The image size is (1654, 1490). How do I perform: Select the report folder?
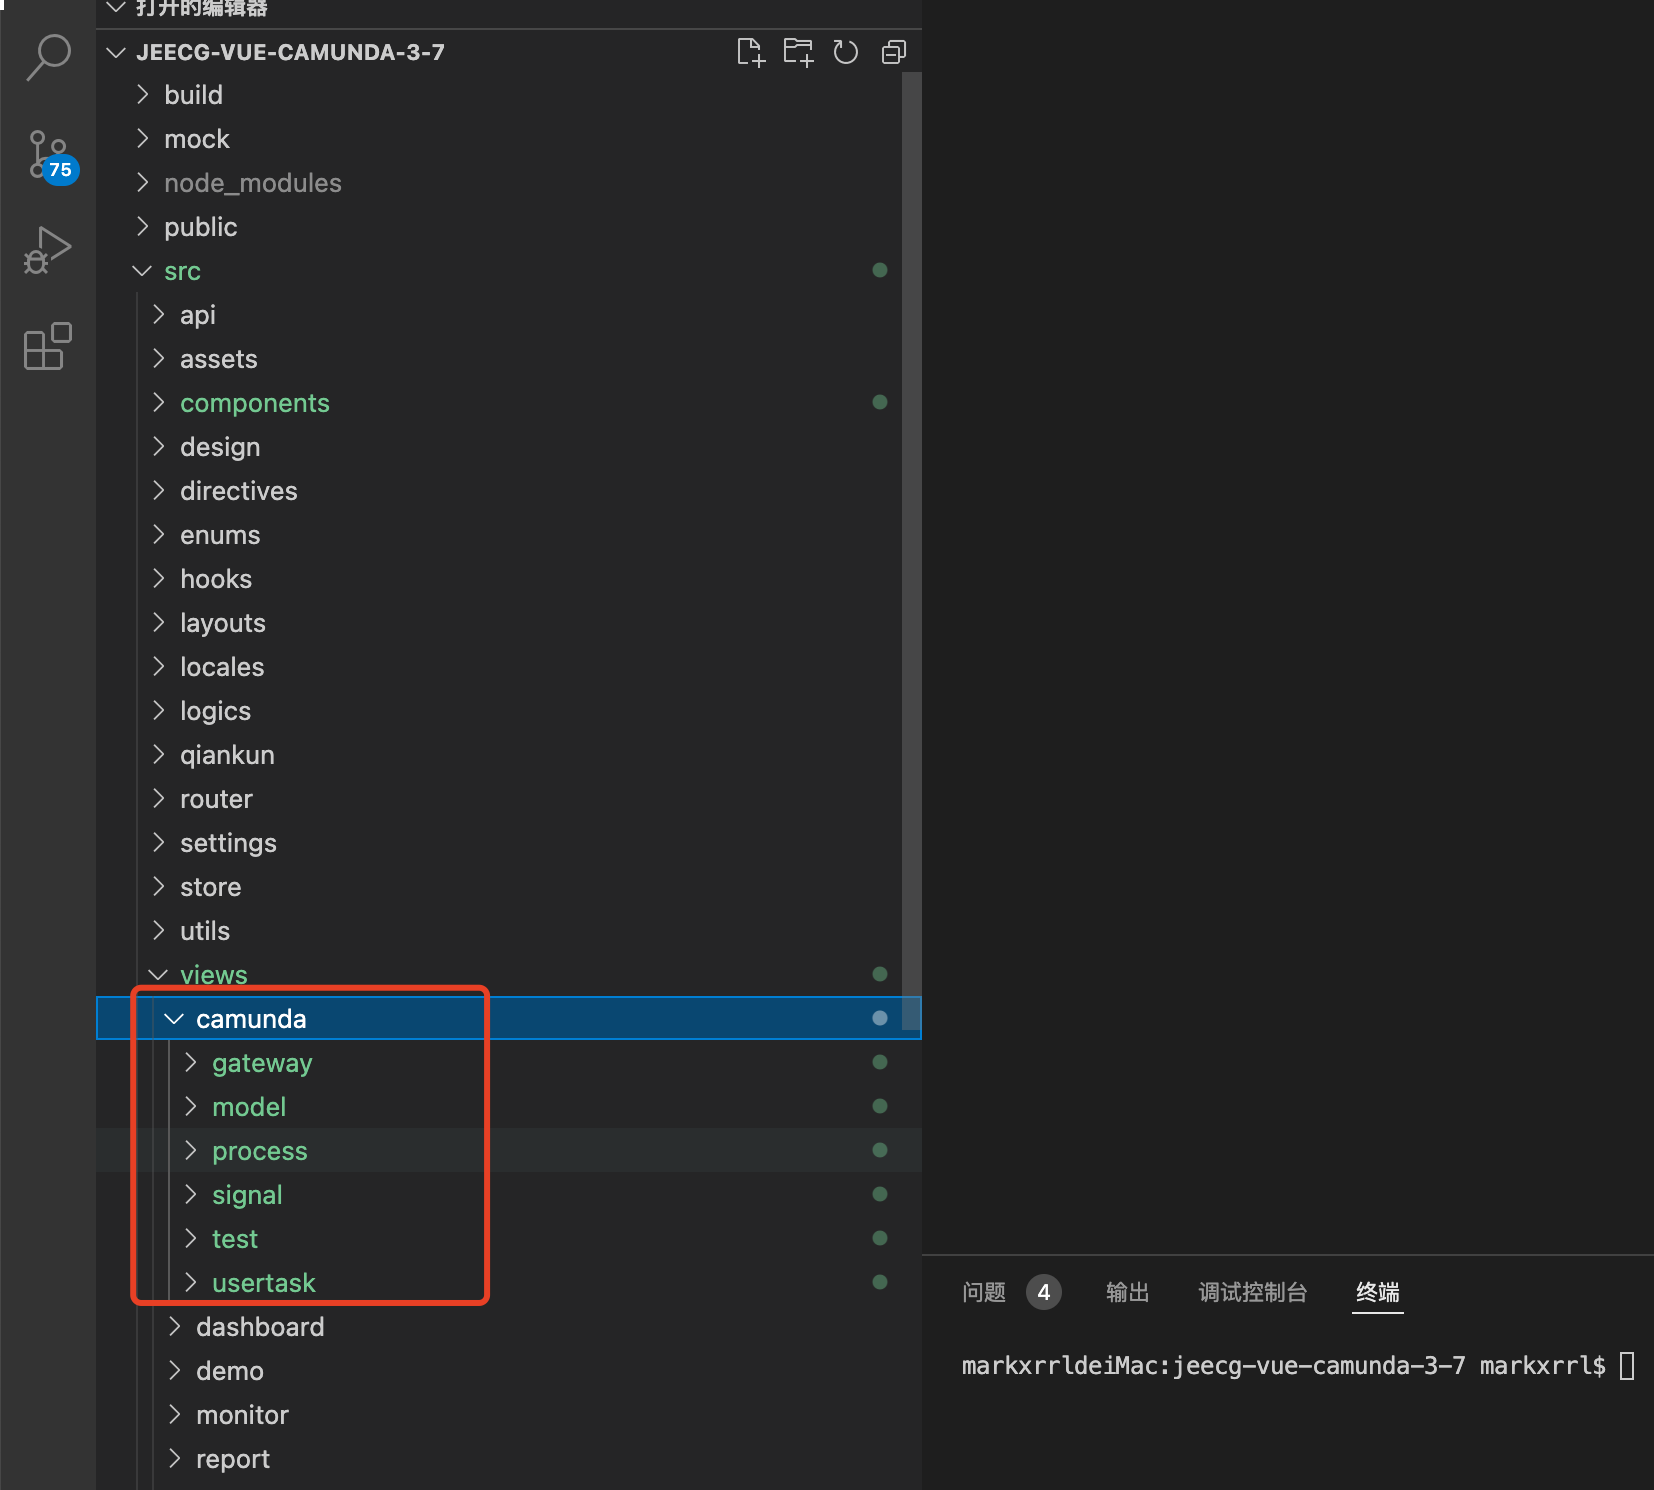tap(508, 1459)
